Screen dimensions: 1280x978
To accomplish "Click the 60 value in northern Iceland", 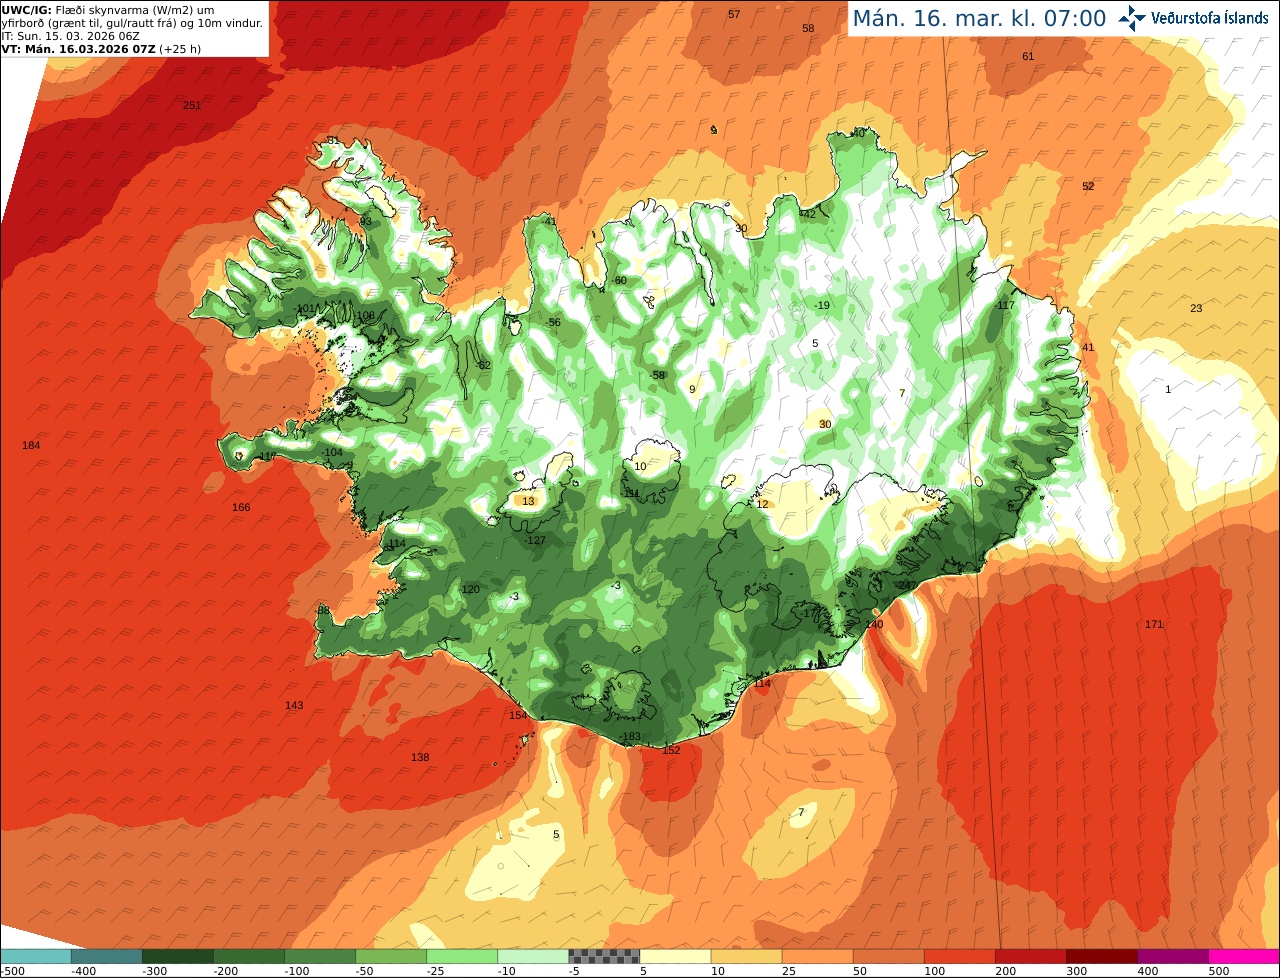I will tap(620, 280).
